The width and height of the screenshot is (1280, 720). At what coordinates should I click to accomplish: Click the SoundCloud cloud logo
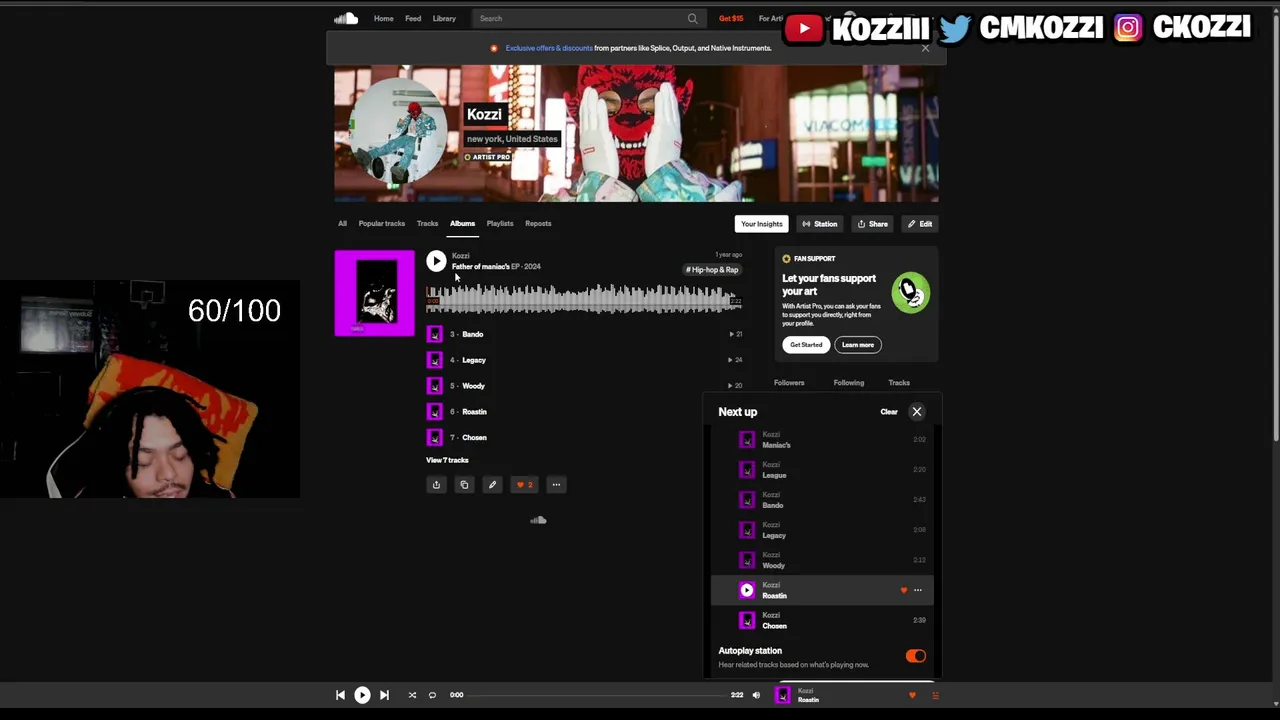[x=346, y=18]
